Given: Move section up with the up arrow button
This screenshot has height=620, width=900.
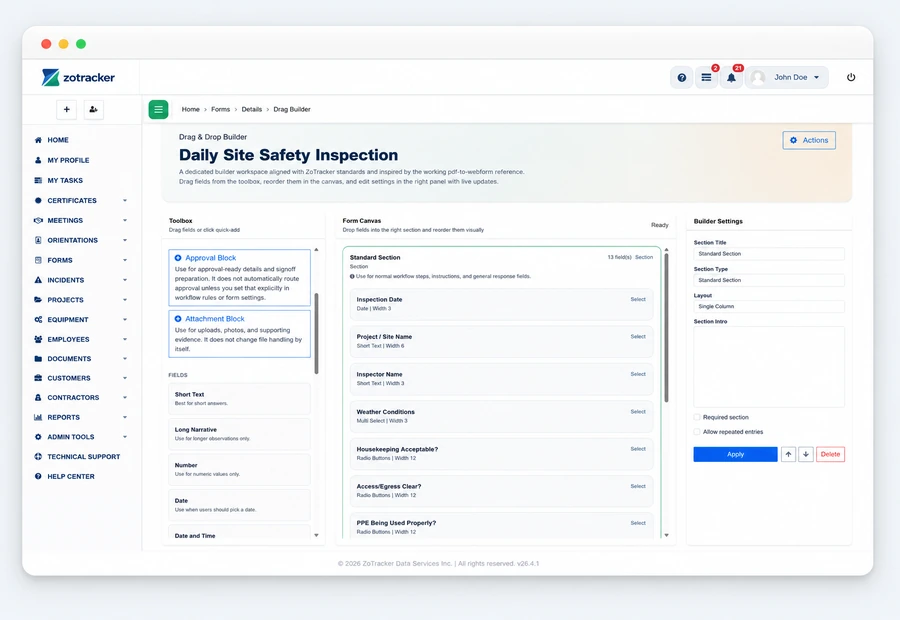Looking at the screenshot, I should (x=788, y=454).
